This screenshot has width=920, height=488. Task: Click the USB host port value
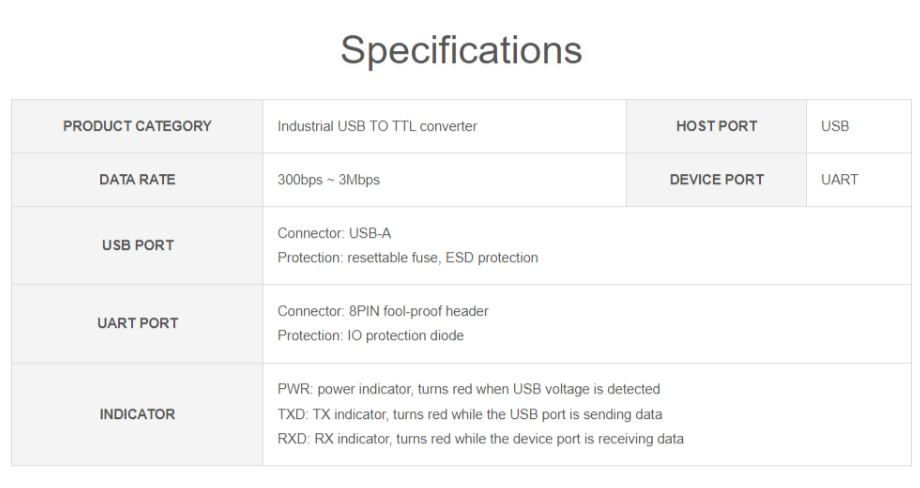click(x=835, y=126)
